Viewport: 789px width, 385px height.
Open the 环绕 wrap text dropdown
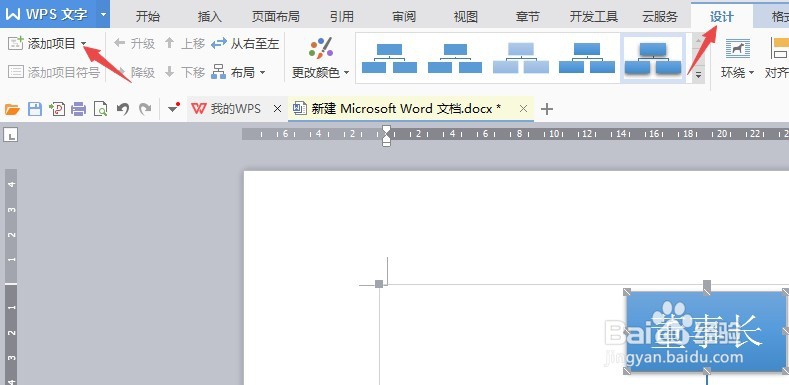click(738, 59)
